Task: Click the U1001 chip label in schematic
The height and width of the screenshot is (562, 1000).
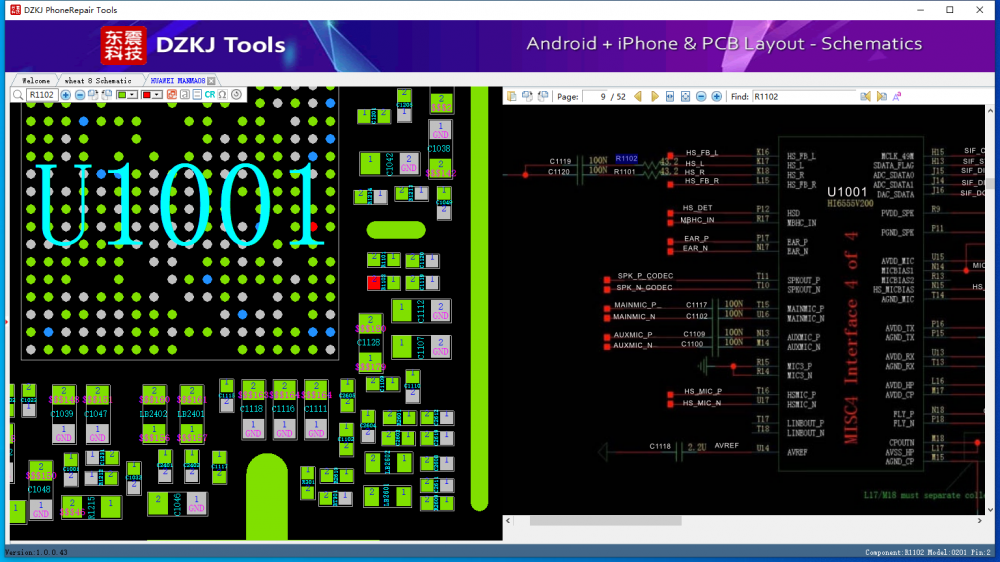Action: pos(847,192)
